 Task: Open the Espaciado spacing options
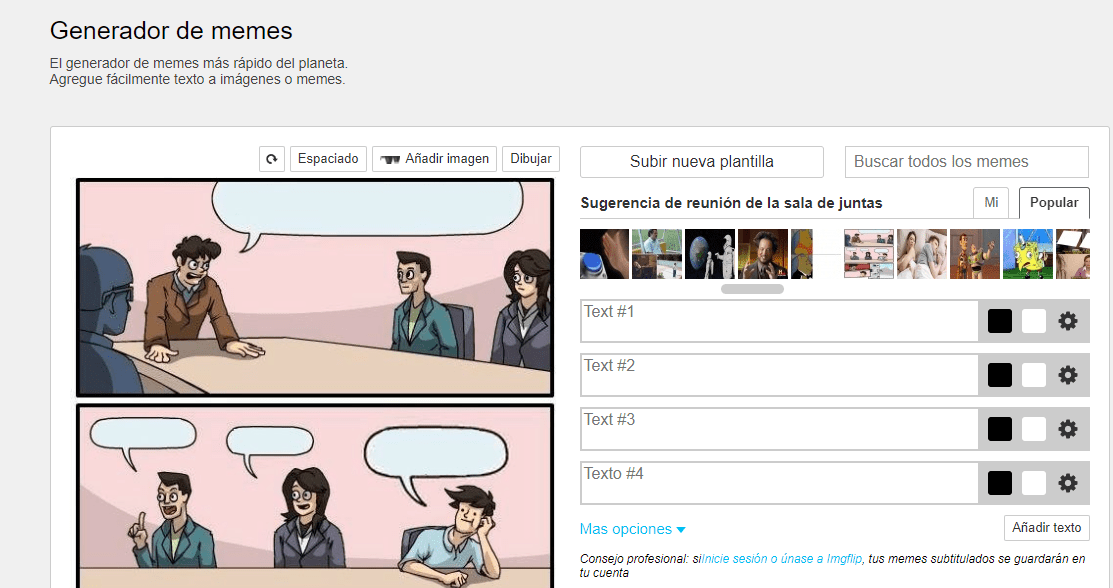click(x=328, y=159)
